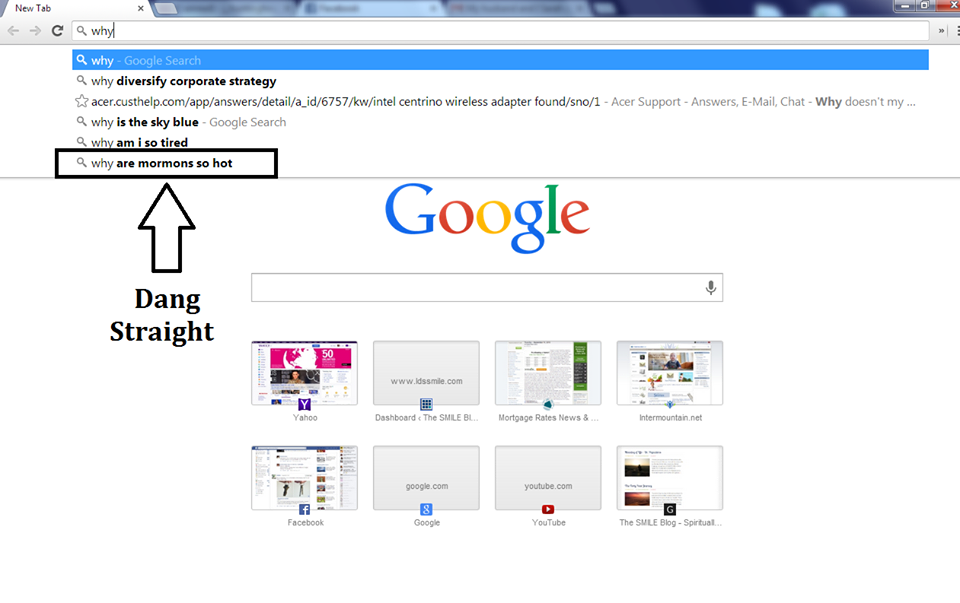Maximize the browser window

pos(924,6)
